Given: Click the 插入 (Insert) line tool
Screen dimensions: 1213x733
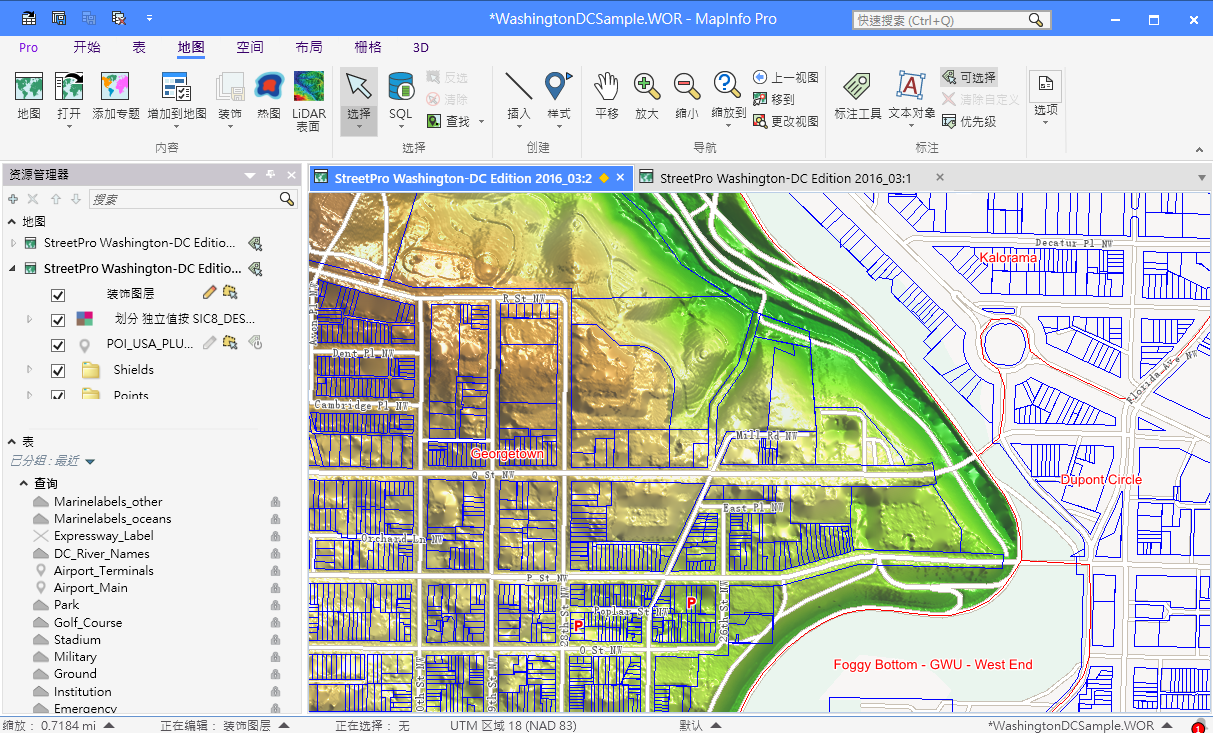Looking at the screenshot, I should pyautogui.click(x=519, y=100).
